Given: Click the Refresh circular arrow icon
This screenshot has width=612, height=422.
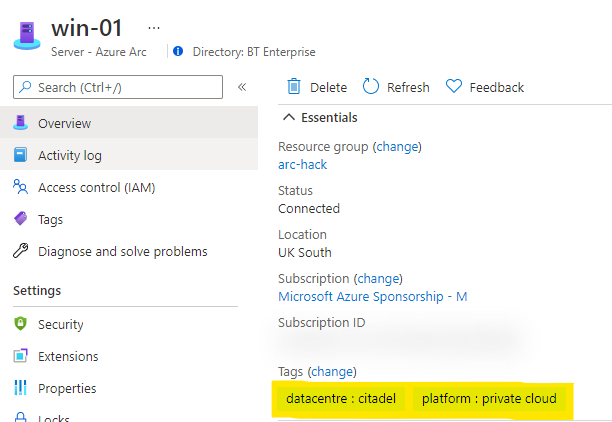Looking at the screenshot, I should [x=371, y=87].
